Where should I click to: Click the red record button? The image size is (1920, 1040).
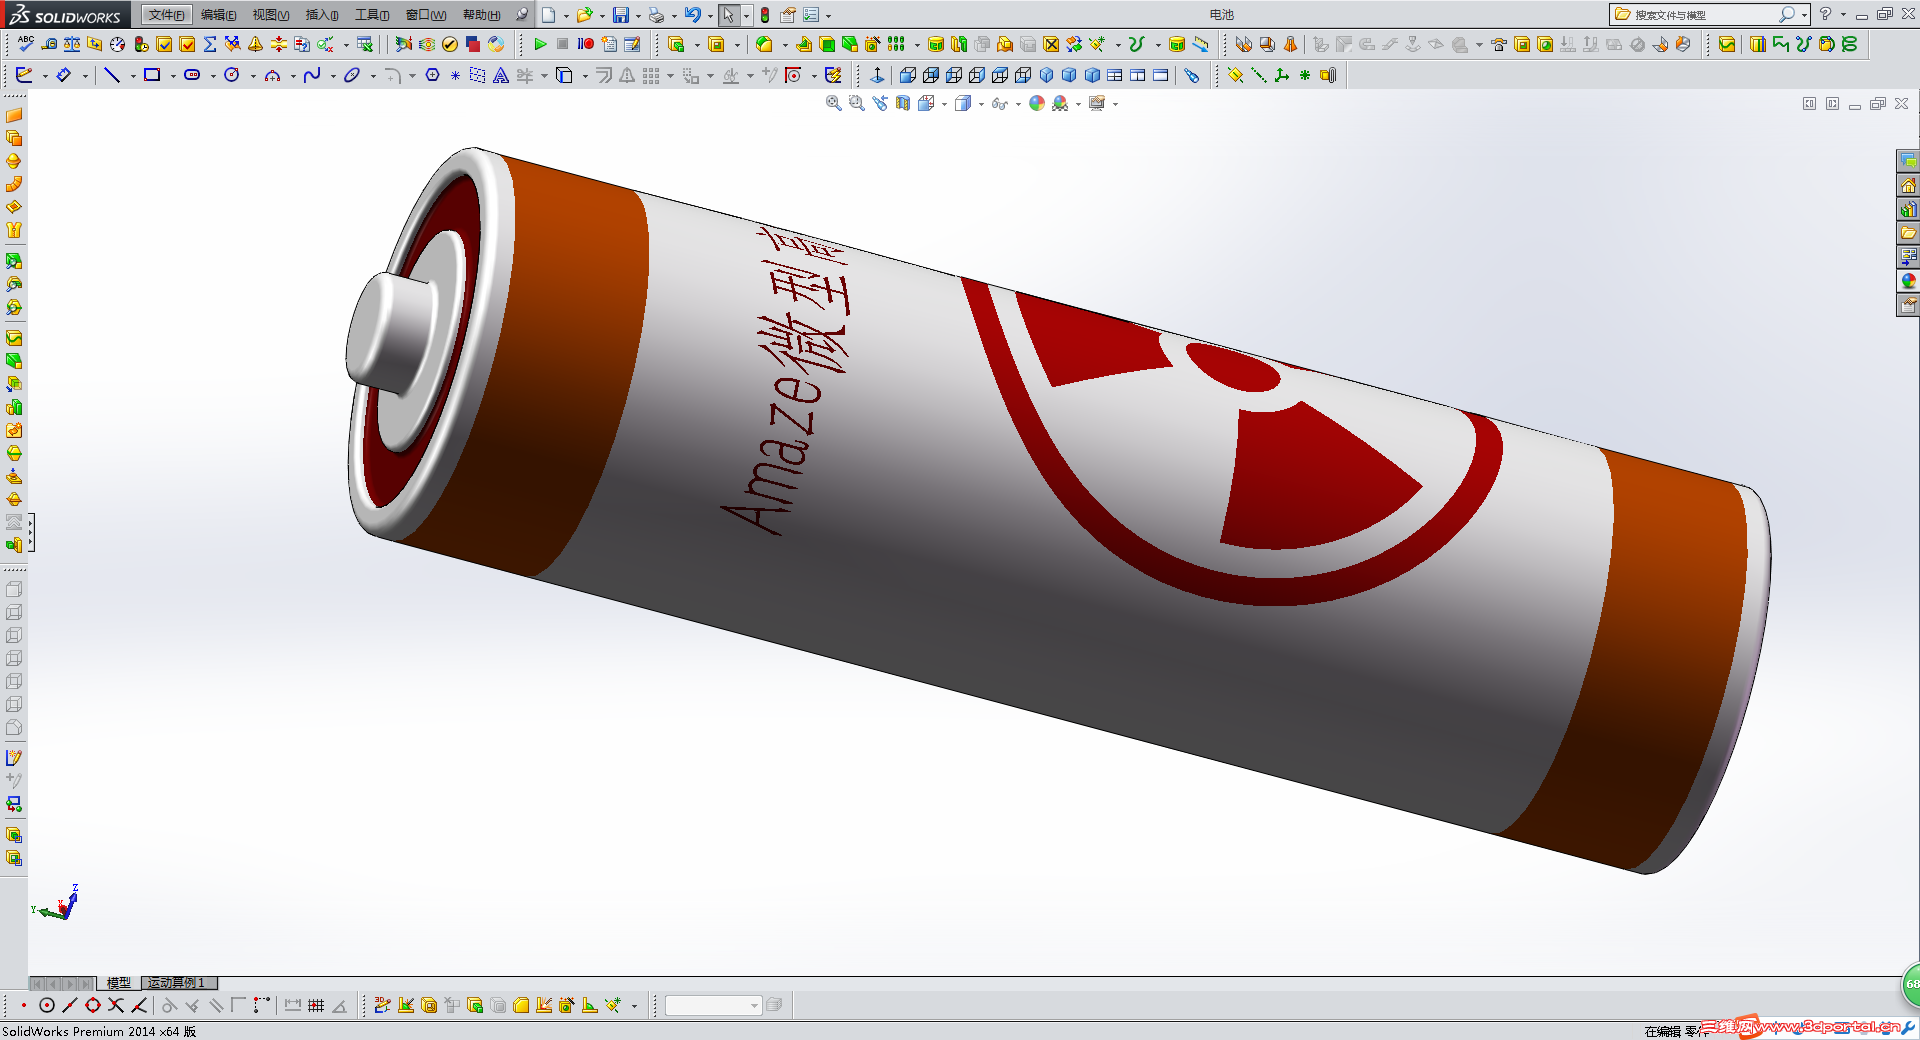coord(586,44)
